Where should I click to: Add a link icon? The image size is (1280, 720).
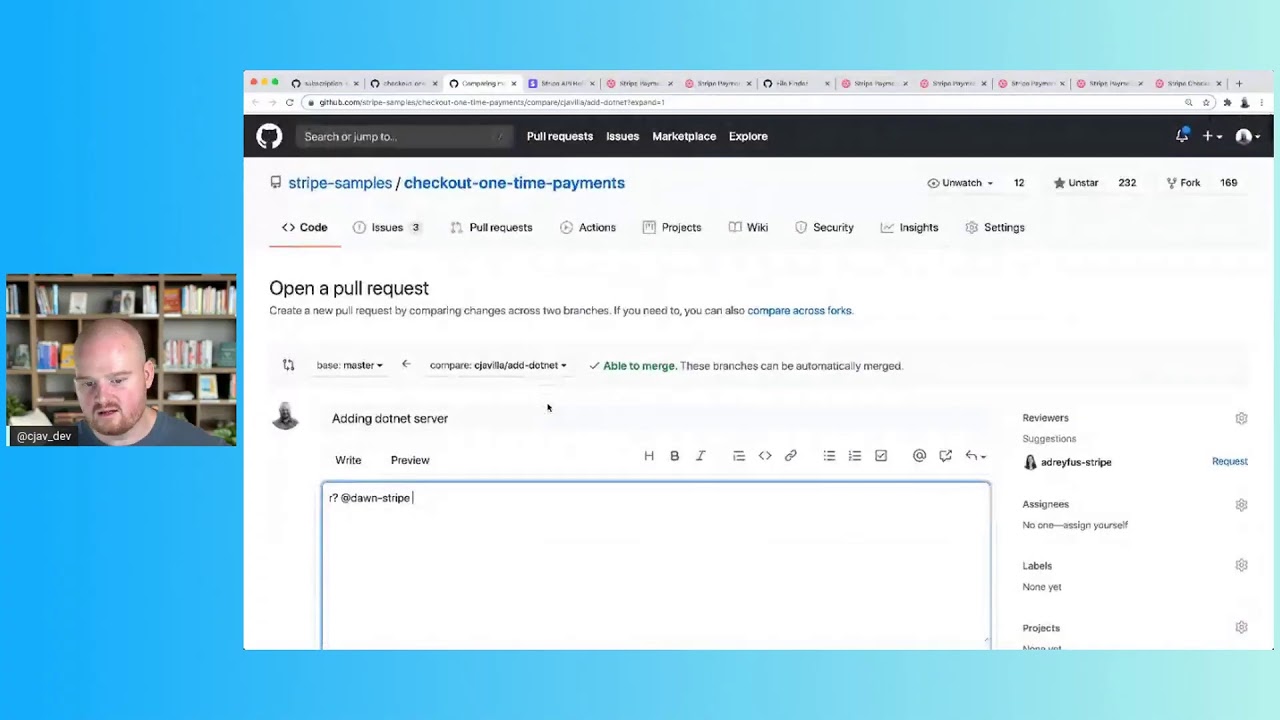coord(791,456)
